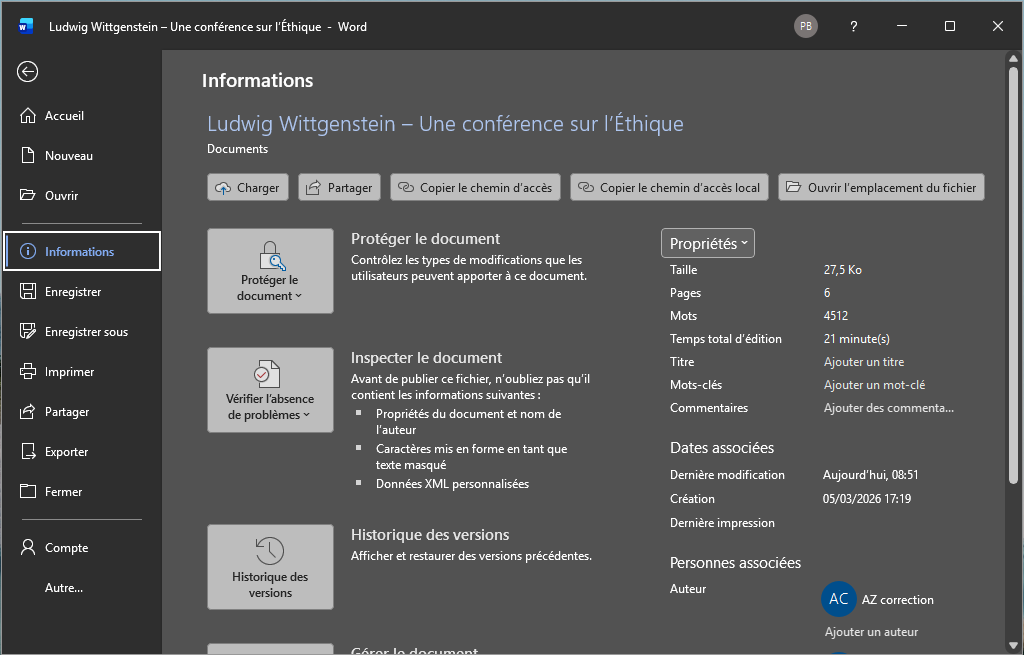Click the Ouvrir folder icon
Screen dimensions: 1024x655
pyautogui.click(x=28, y=196)
